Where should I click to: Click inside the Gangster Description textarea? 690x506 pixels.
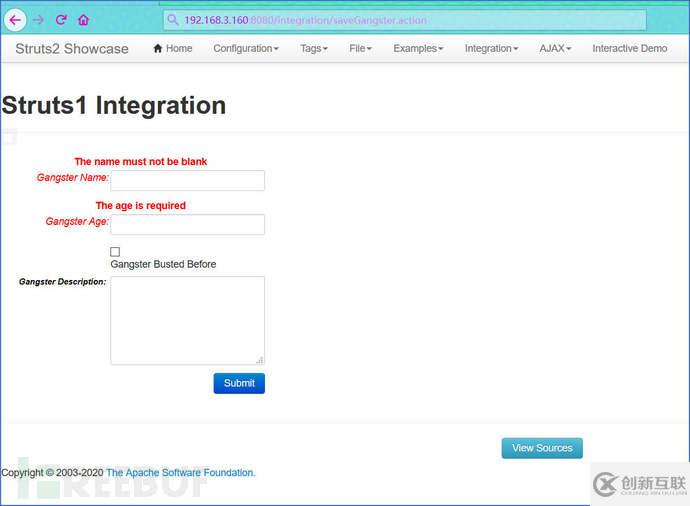[187, 320]
